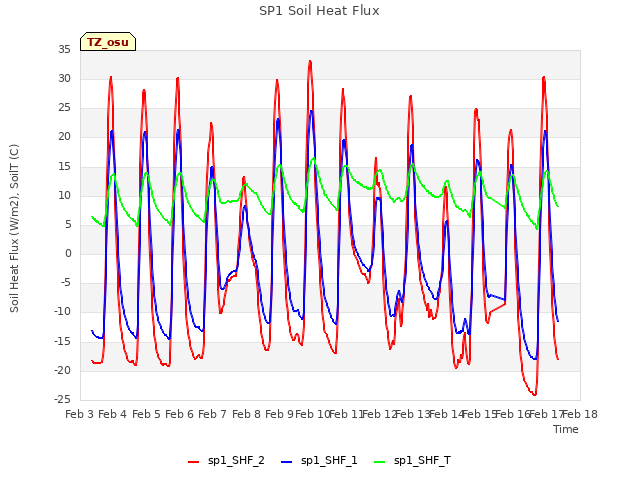The image size is (640, 480).
Task: Click the Feb 4 x-axis tick label
Action: point(113,414)
